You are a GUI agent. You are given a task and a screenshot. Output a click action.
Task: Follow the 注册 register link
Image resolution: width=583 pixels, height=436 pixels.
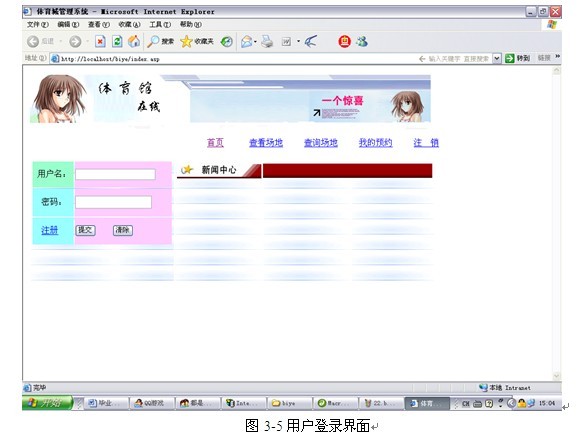(49, 230)
